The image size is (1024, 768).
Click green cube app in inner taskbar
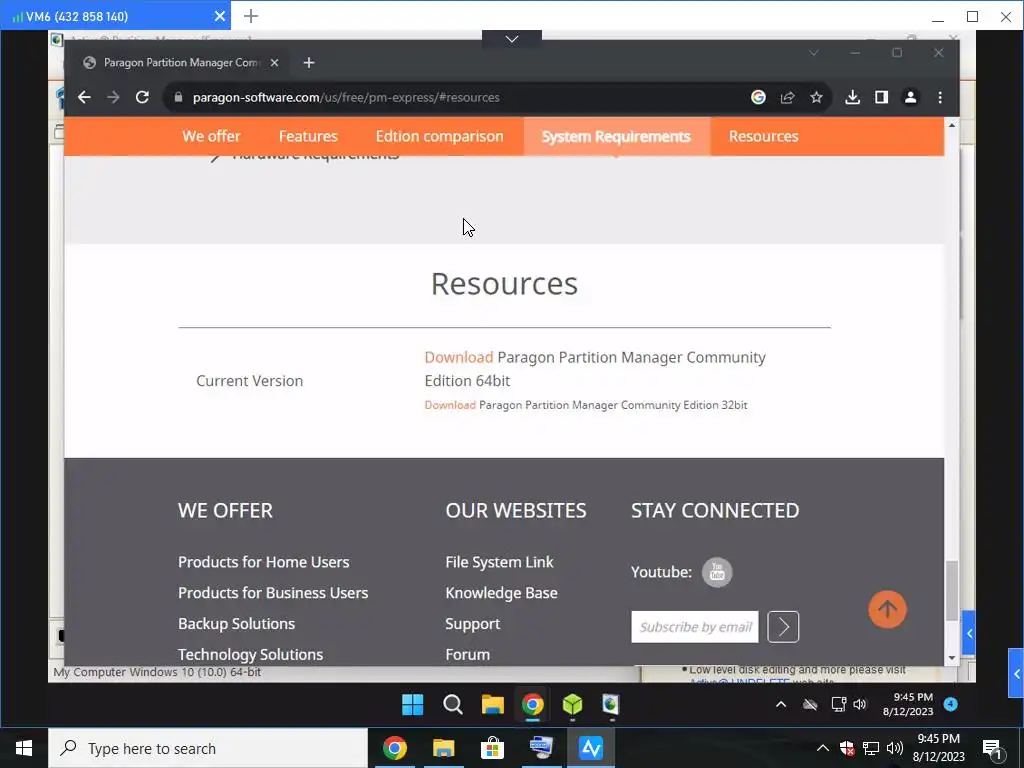pyautogui.click(x=573, y=705)
